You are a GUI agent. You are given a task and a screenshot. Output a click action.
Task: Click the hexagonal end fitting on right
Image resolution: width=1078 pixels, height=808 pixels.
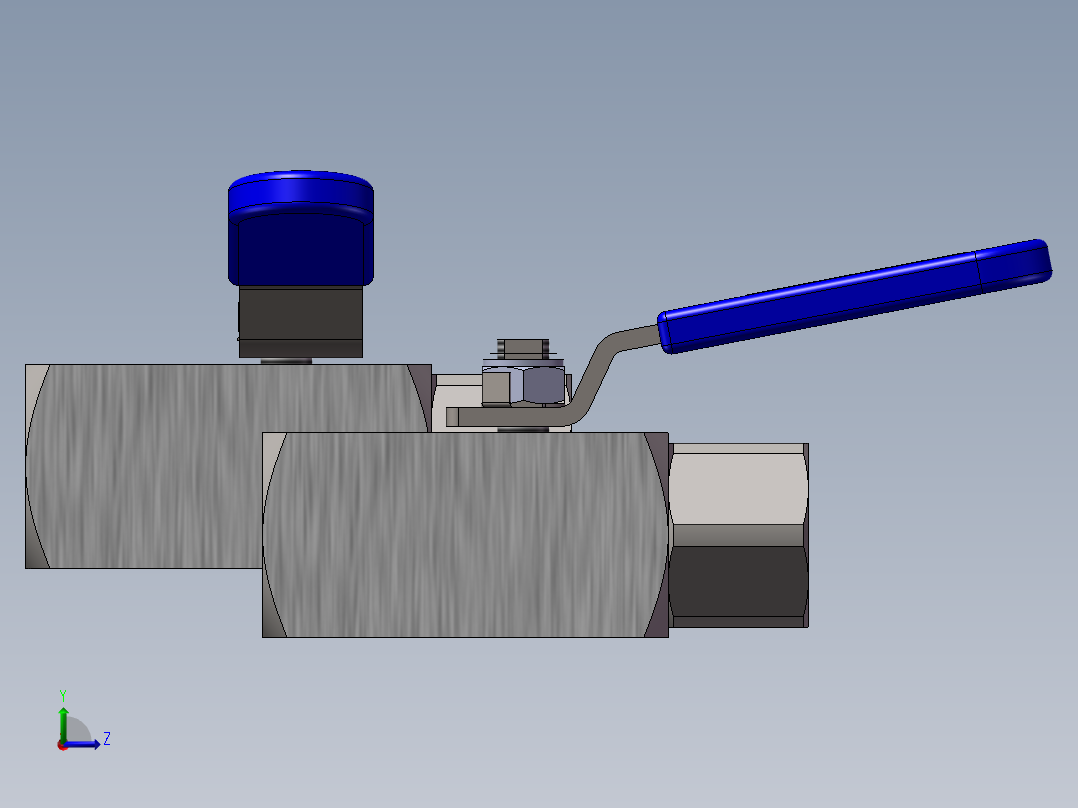[x=738, y=535]
